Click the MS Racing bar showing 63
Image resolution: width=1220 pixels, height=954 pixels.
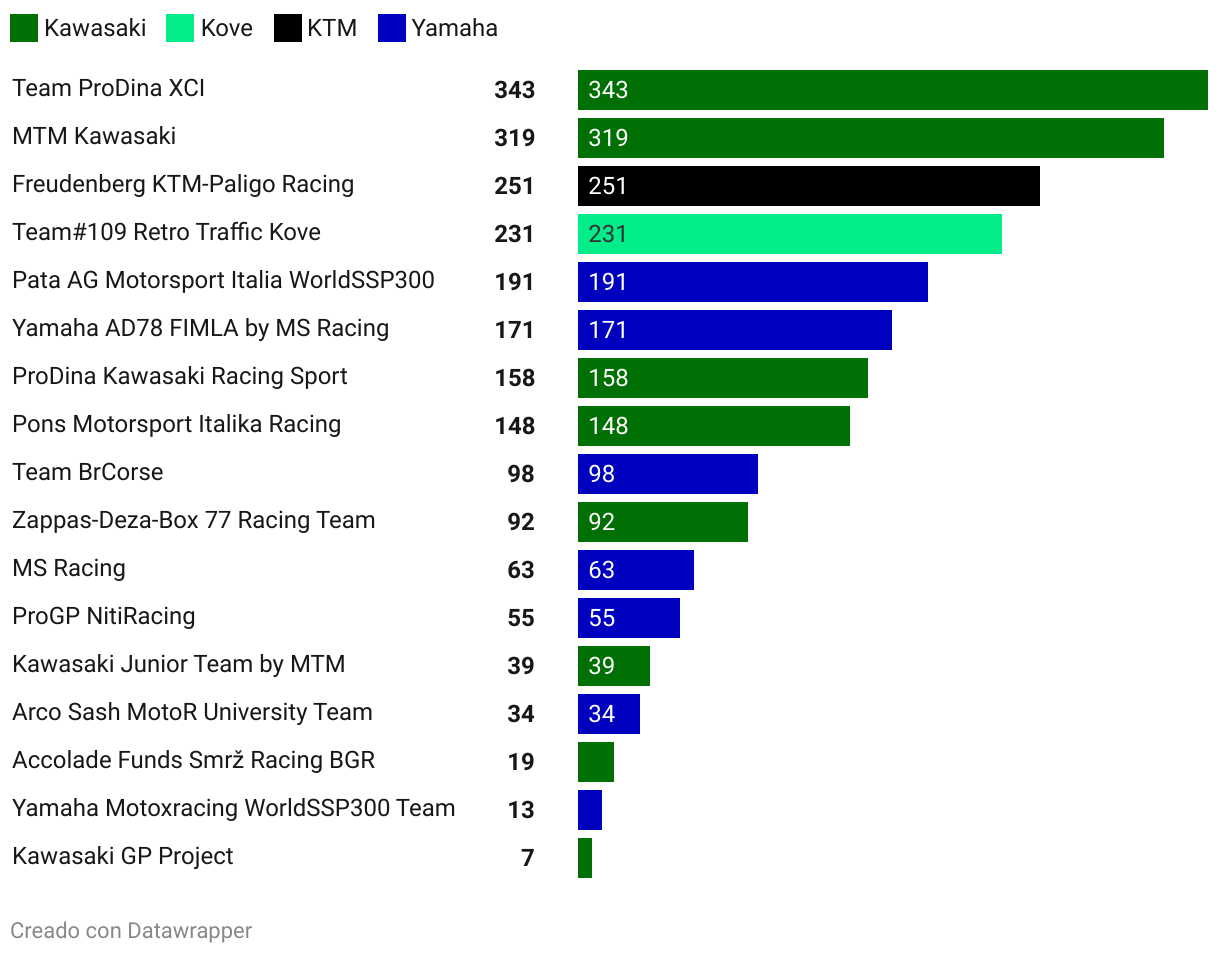coord(635,570)
